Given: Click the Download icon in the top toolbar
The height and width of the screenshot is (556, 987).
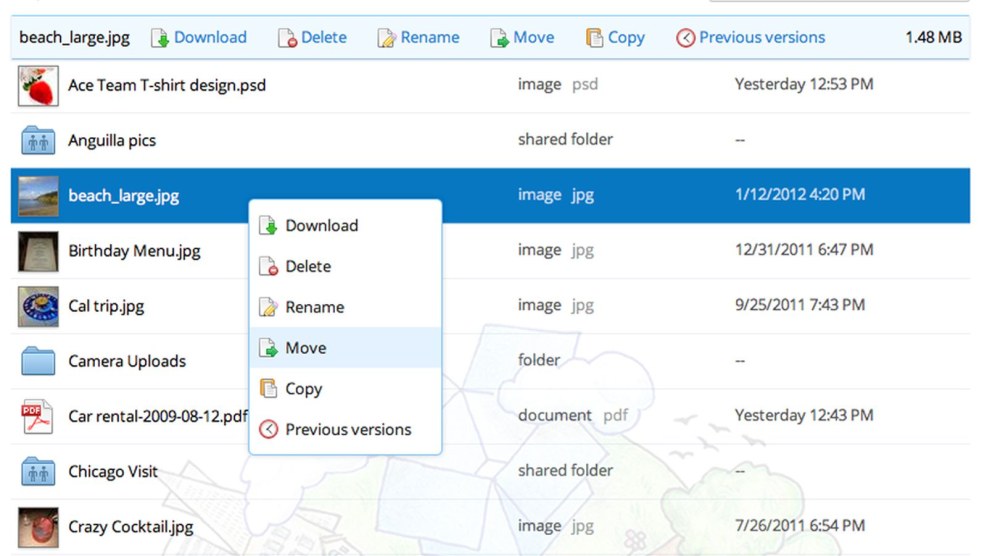Looking at the screenshot, I should point(160,38).
